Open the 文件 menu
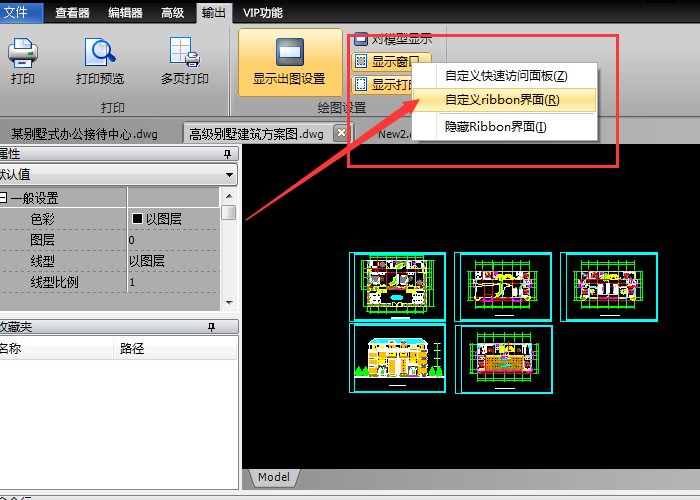The width and height of the screenshot is (700, 500). coord(20,12)
